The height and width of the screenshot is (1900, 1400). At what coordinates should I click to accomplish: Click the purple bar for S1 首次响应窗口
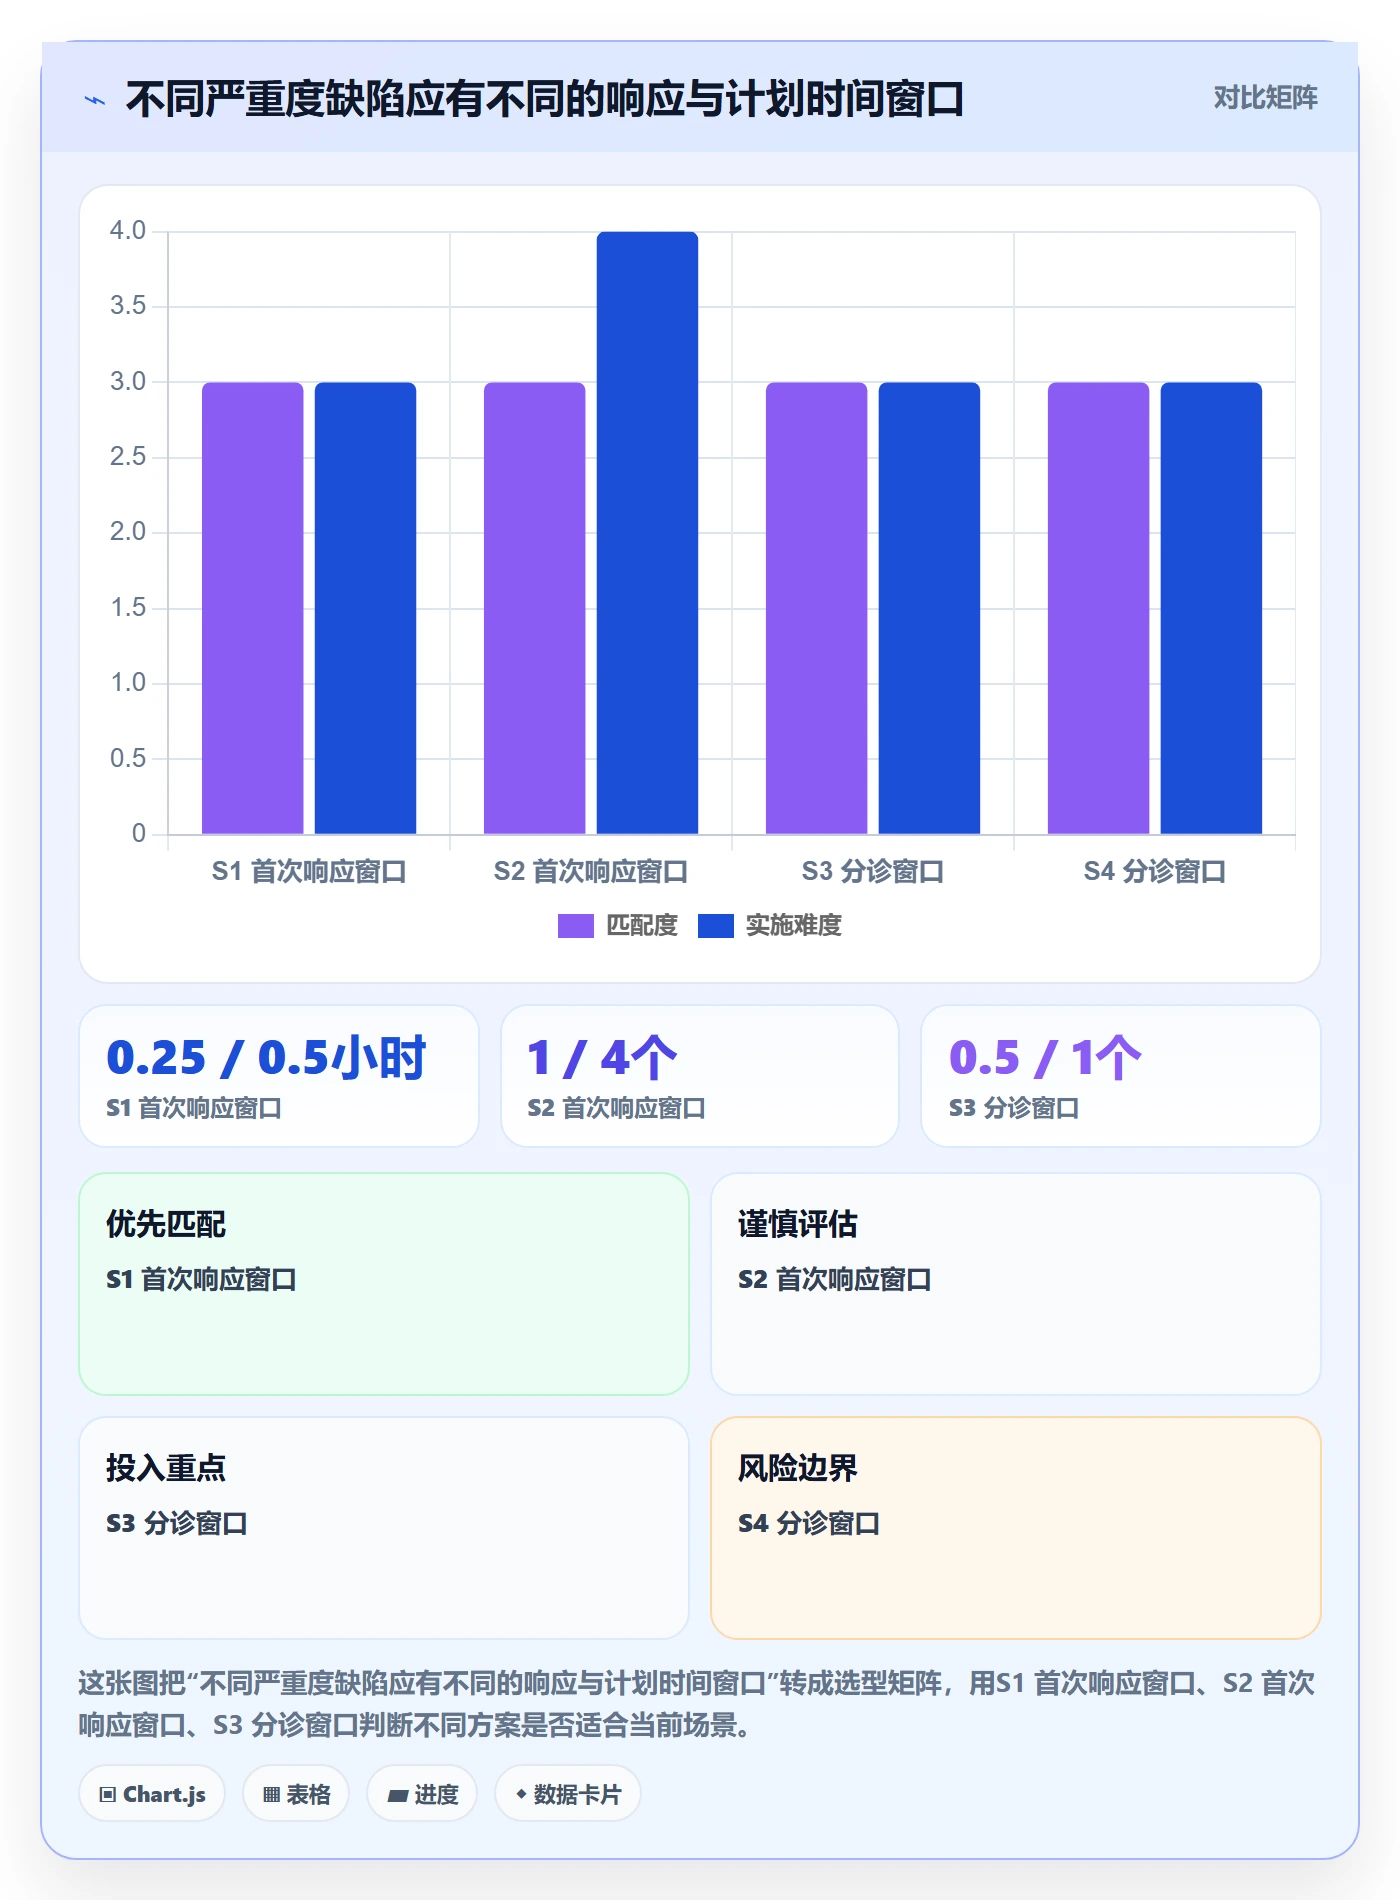(253, 608)
